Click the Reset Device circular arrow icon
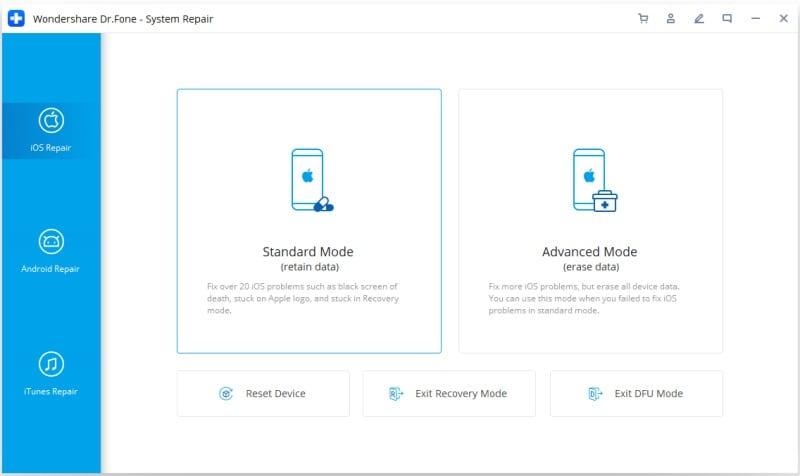Viewport: 800px width, 476px height. tap(226, 394)
